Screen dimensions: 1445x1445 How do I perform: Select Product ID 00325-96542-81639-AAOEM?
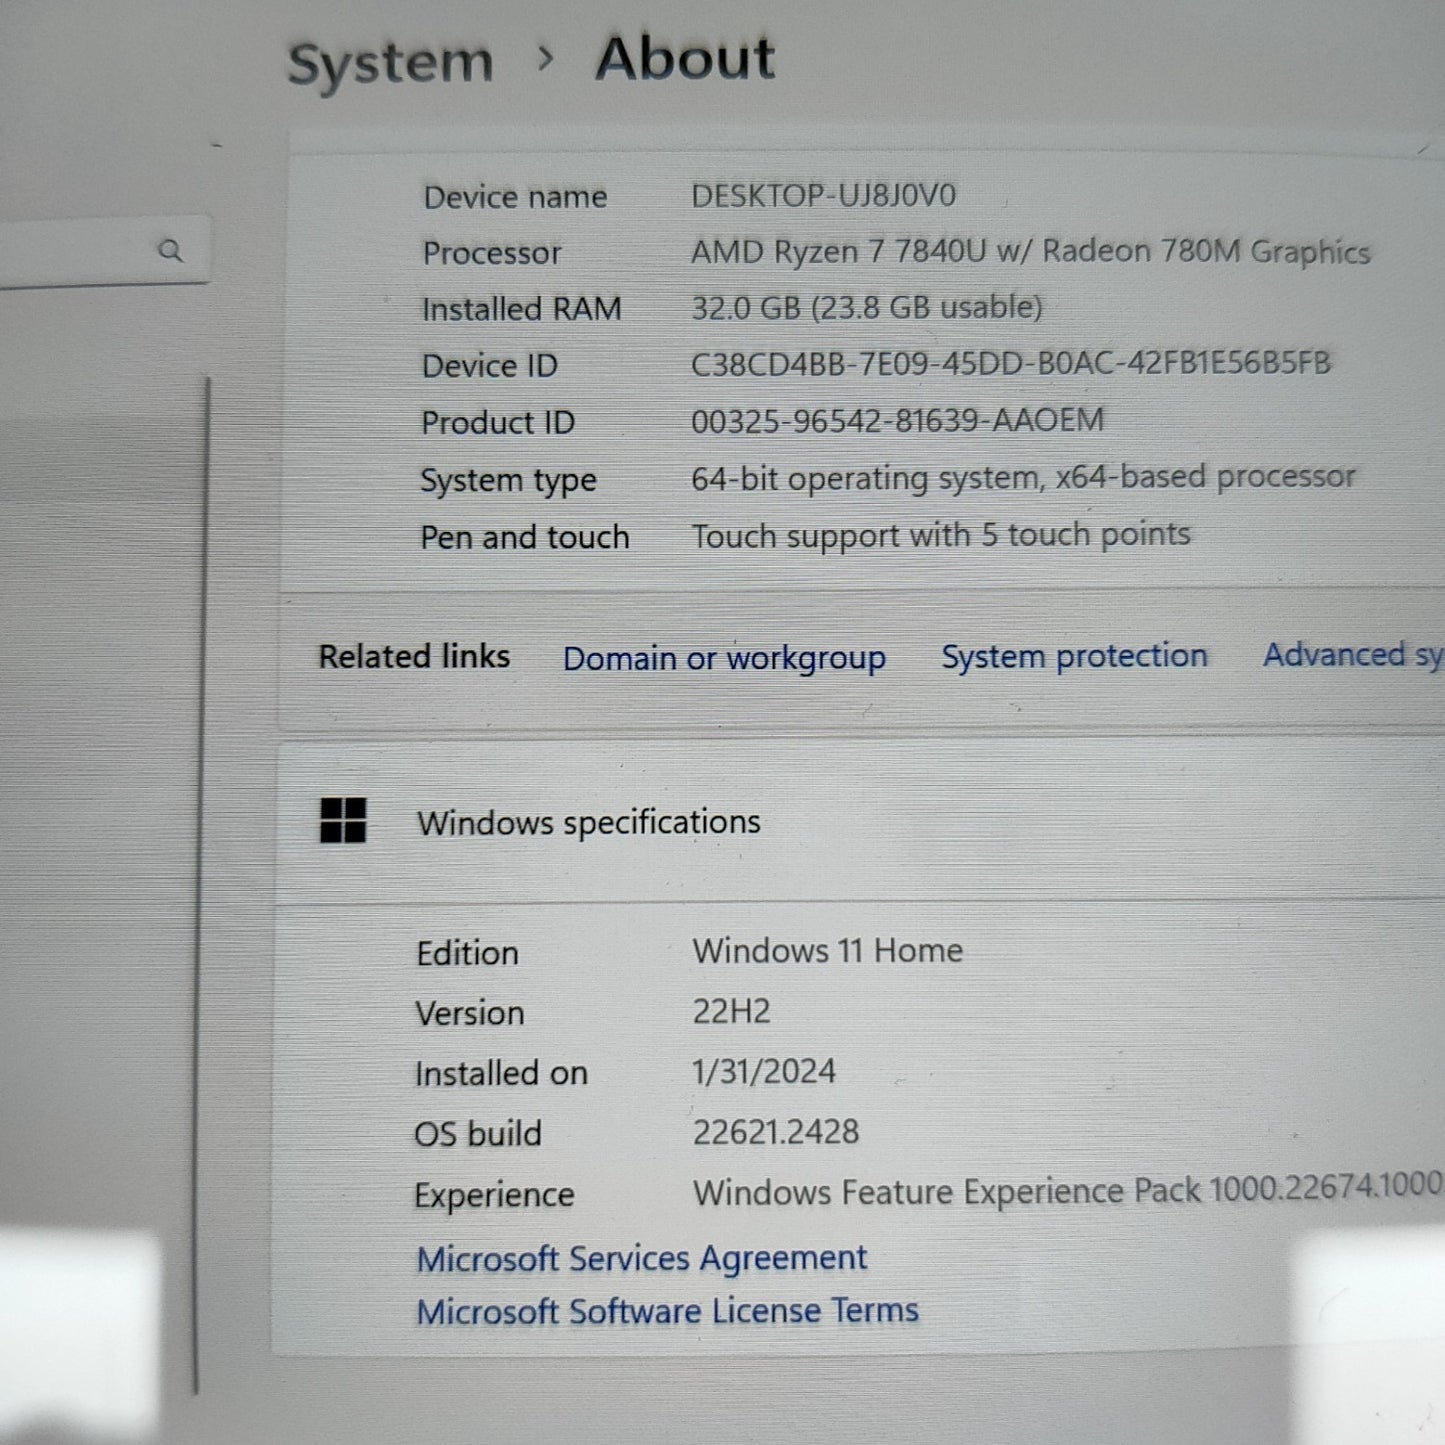click(x=897, y=420)
